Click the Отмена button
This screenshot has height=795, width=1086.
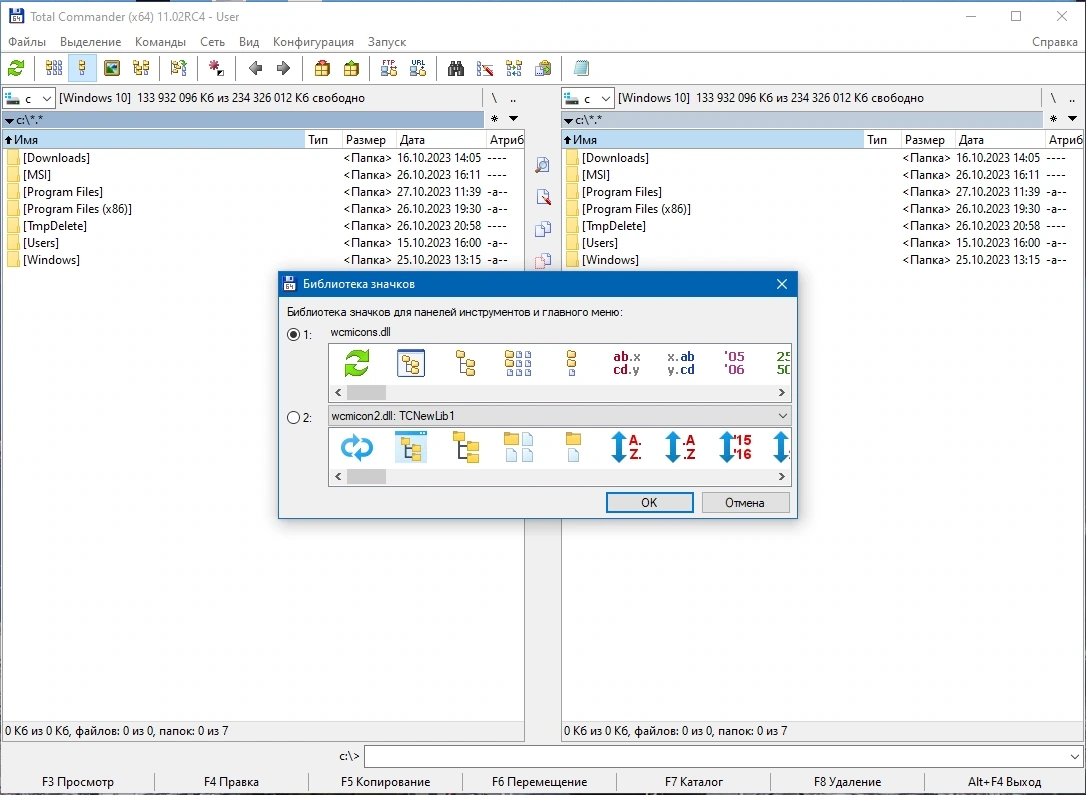click(x=745, y=503)
